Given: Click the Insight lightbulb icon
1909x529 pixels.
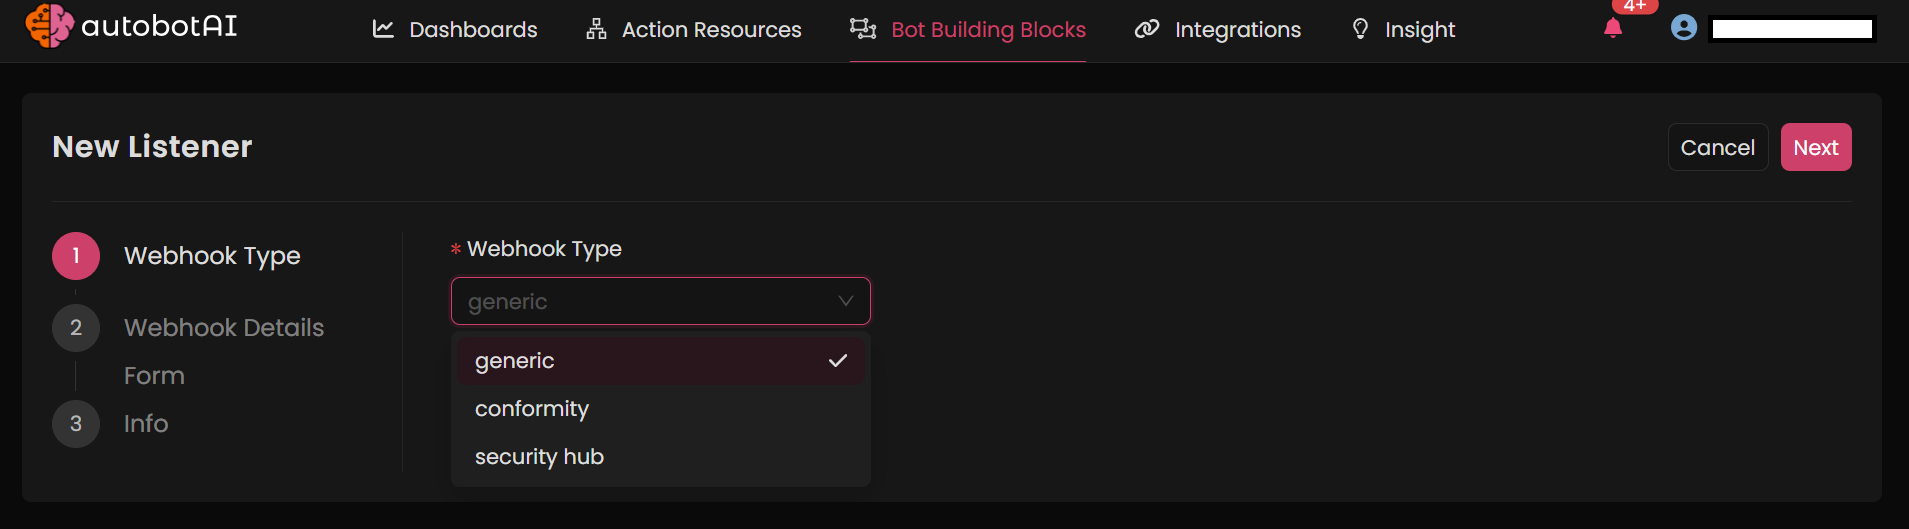Looking at the screenshot, I should pos(1360,29).
